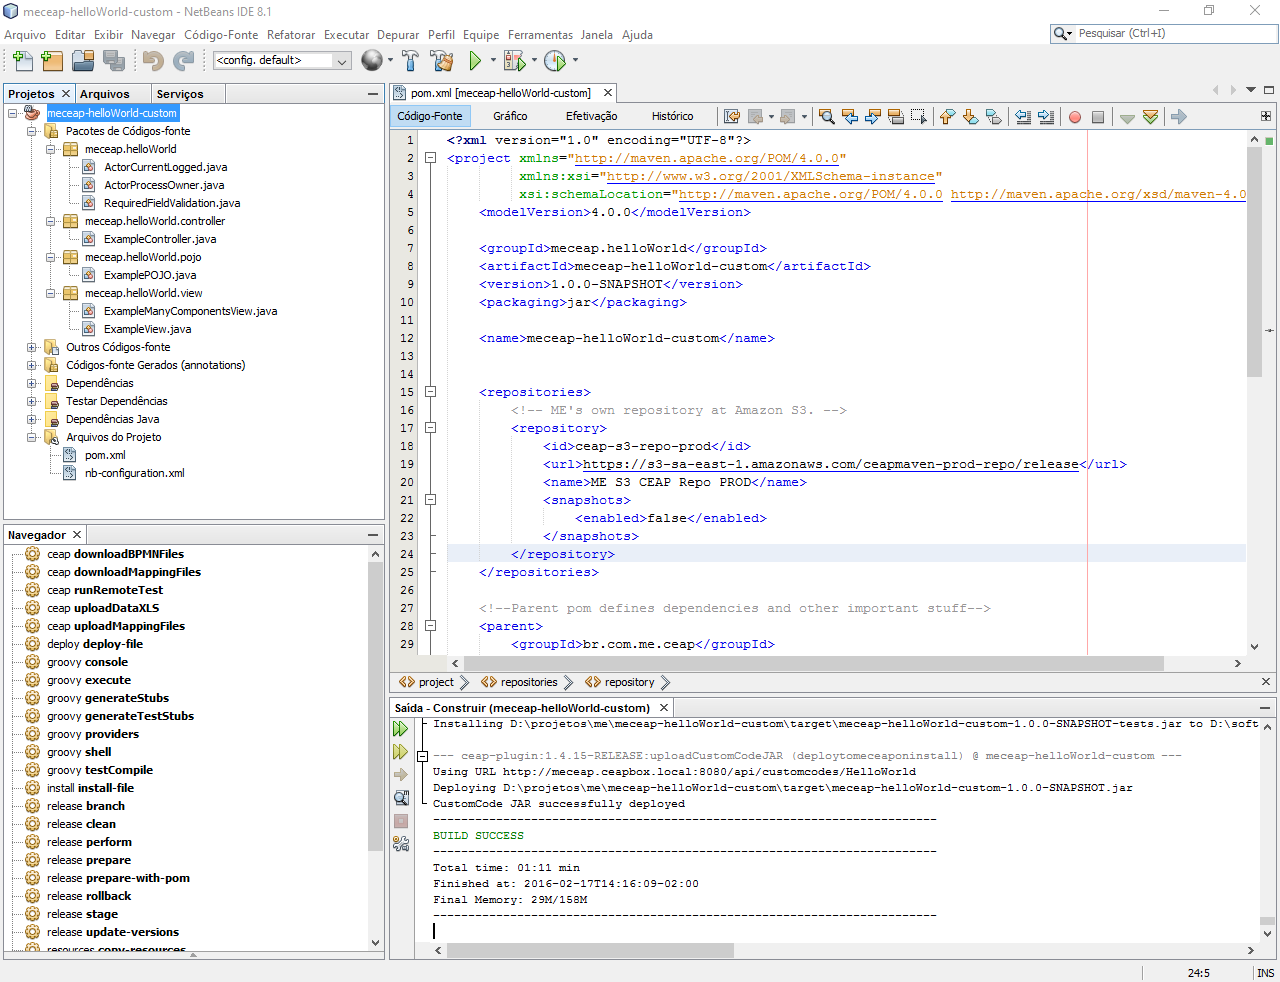
Task: Click the Output panel magnifier log icon
Action: point(401,798)
